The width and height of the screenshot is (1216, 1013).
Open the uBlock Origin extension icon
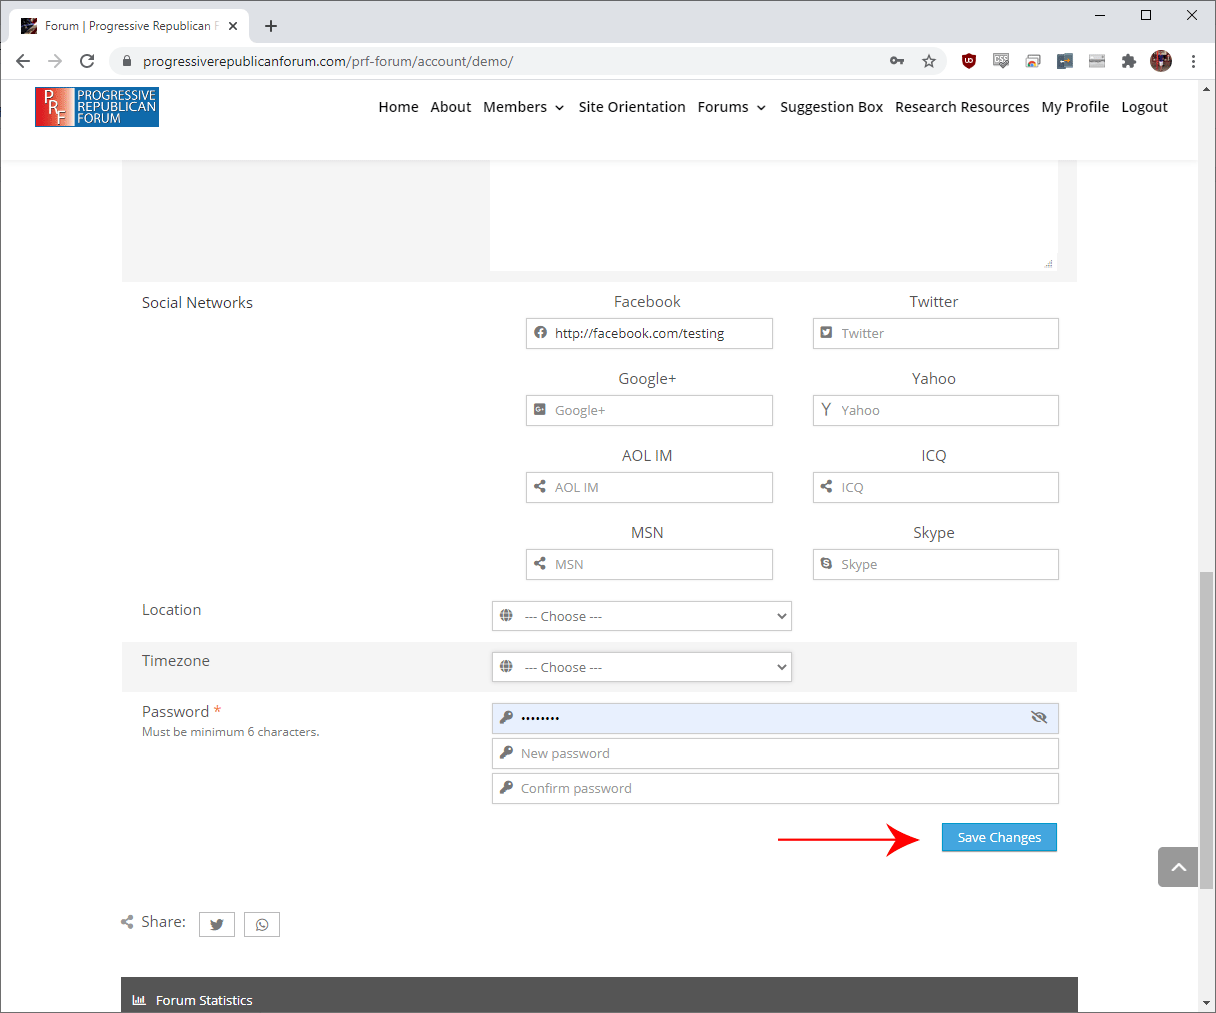968,61
